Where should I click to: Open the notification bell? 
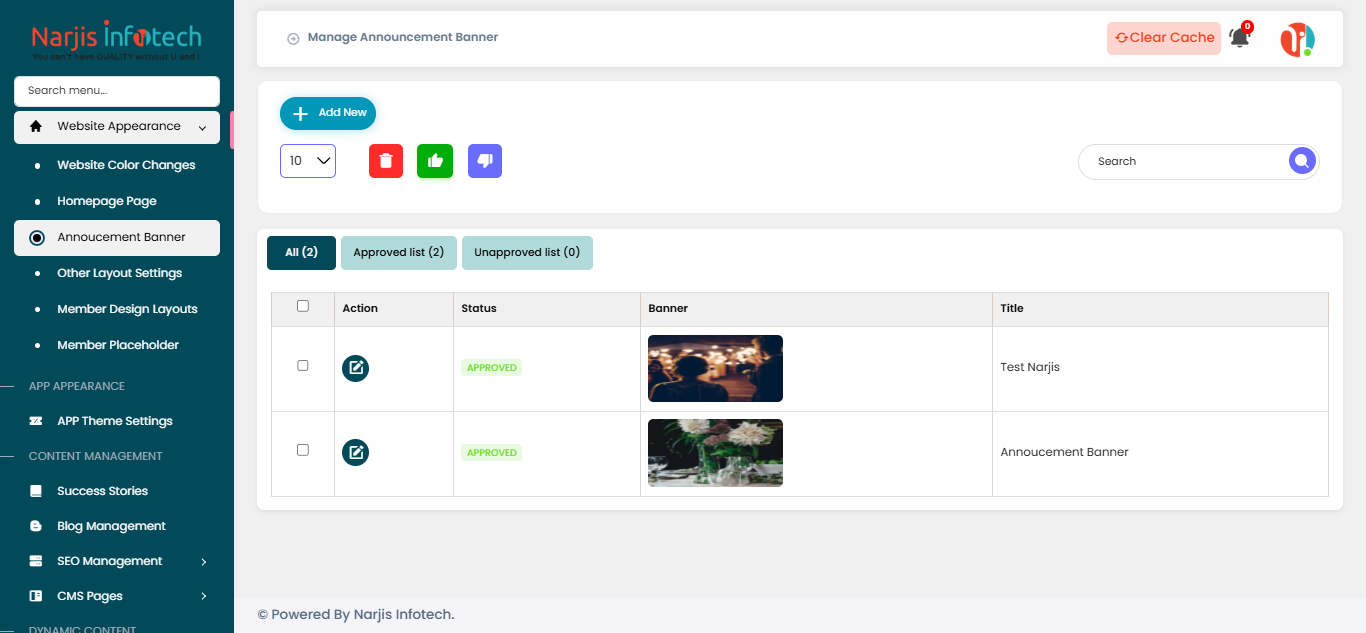pos(1240,38)
